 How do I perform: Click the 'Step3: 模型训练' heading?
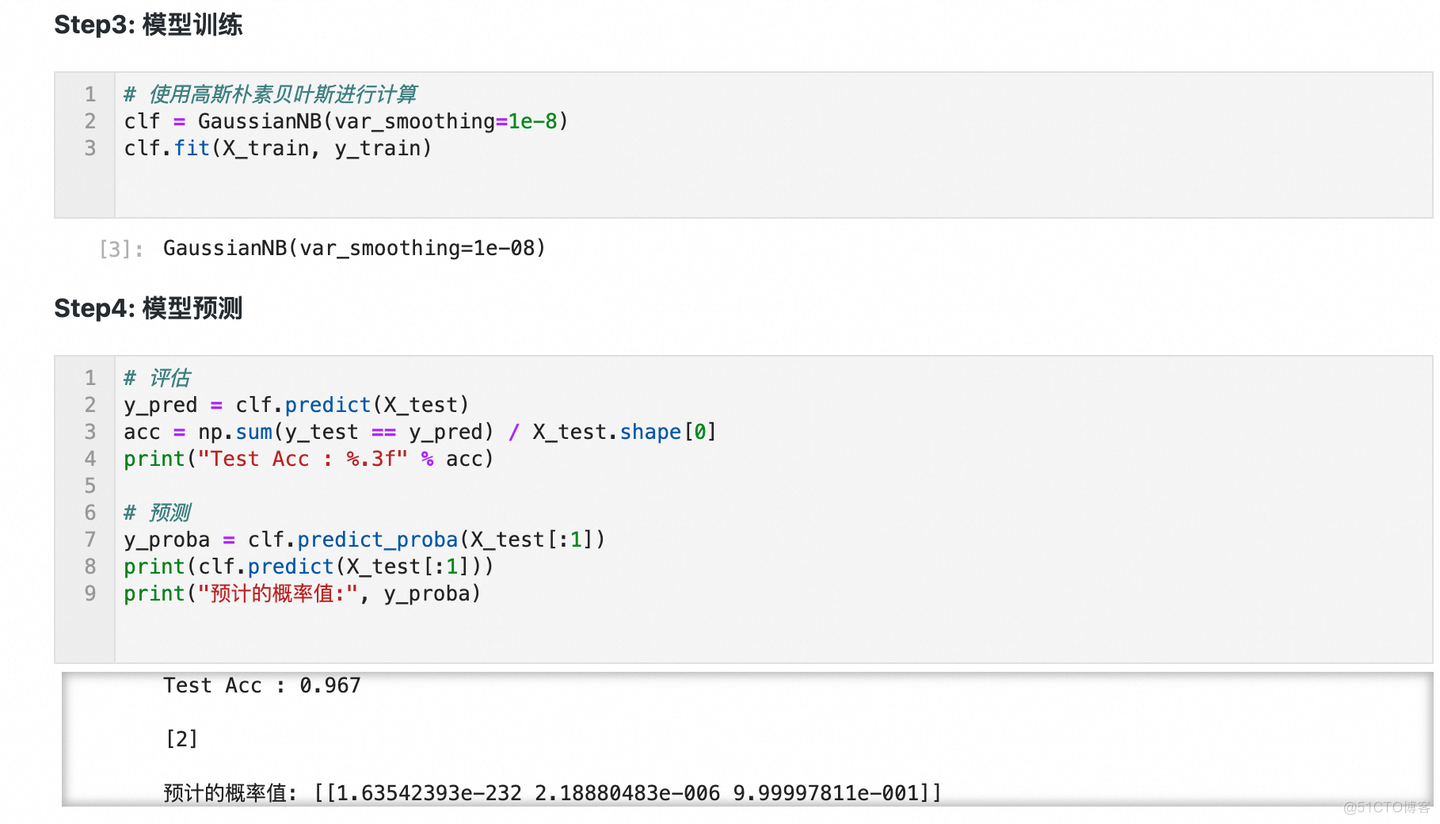(148, 26)
